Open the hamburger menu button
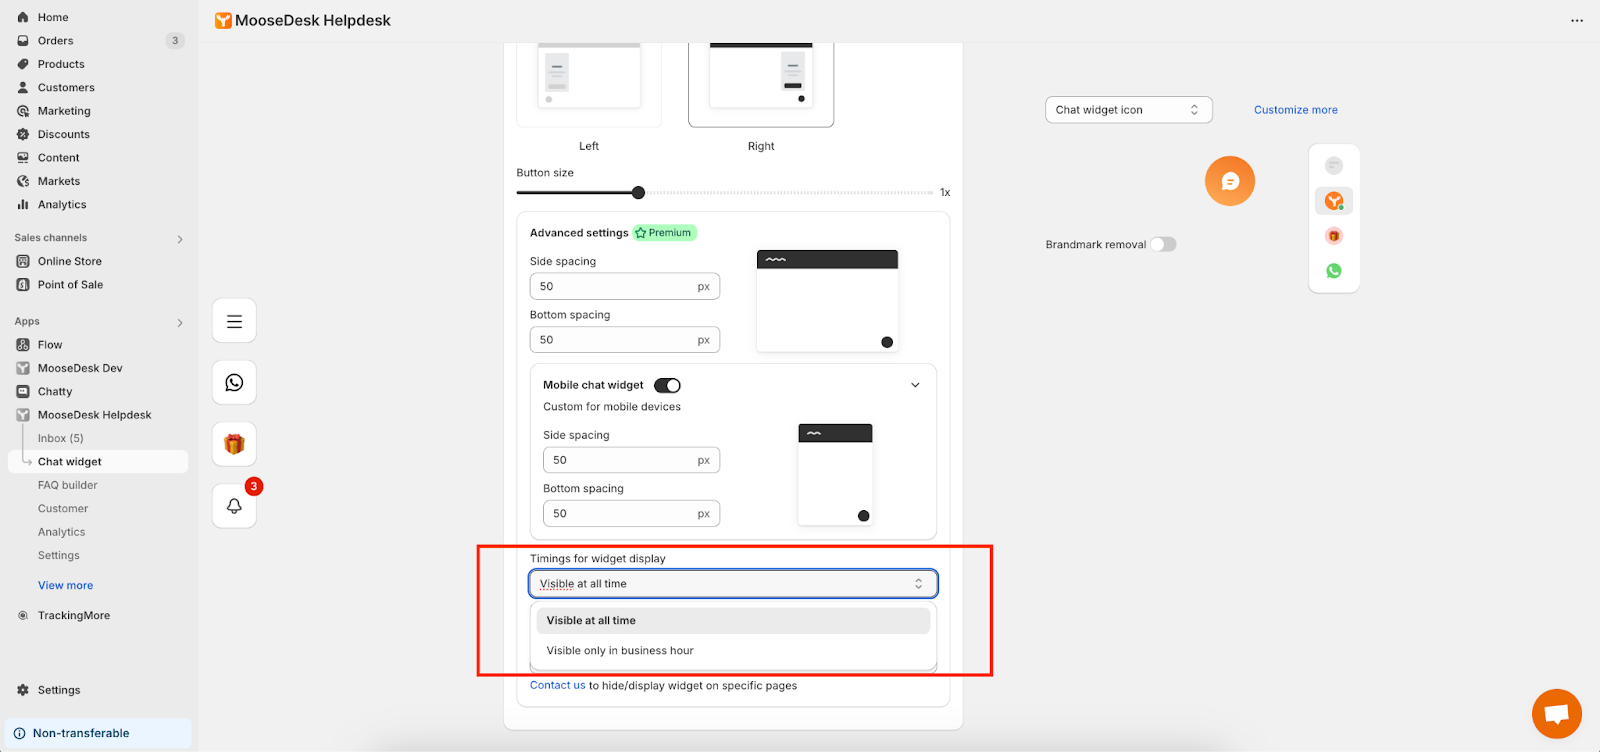Screen dimensions: 1600x752 (234, 321)
